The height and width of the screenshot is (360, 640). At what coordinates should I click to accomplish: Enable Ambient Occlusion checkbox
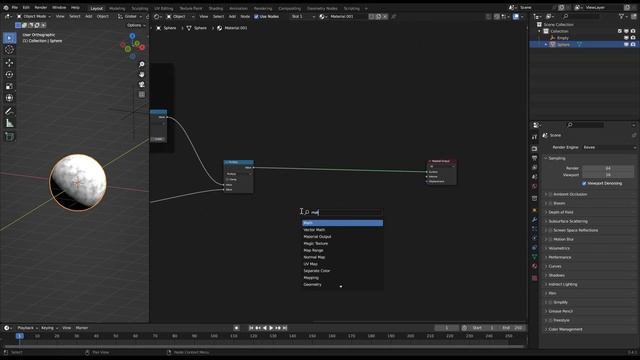(x=550, y=194)
